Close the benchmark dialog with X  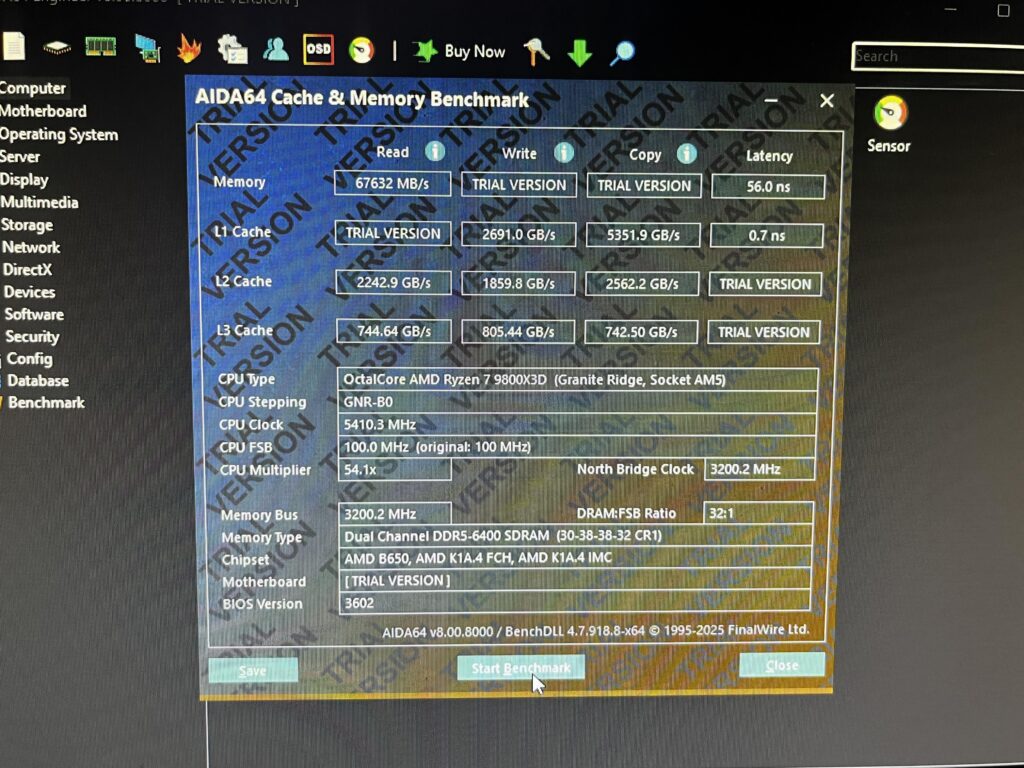[827, 101]
